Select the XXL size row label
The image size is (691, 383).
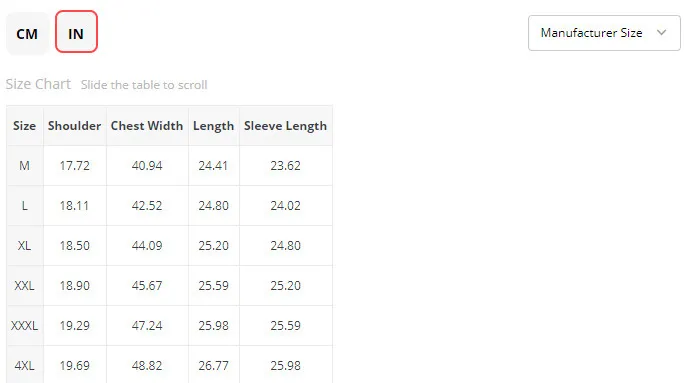25,286
